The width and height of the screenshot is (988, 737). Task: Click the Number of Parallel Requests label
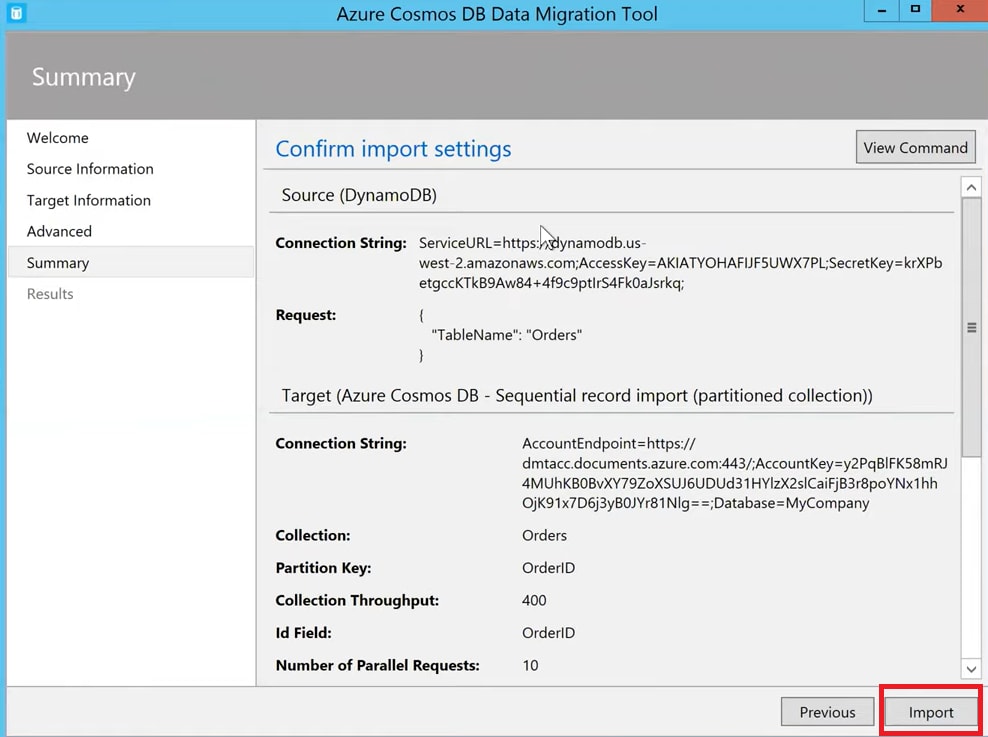coord(377,665)
